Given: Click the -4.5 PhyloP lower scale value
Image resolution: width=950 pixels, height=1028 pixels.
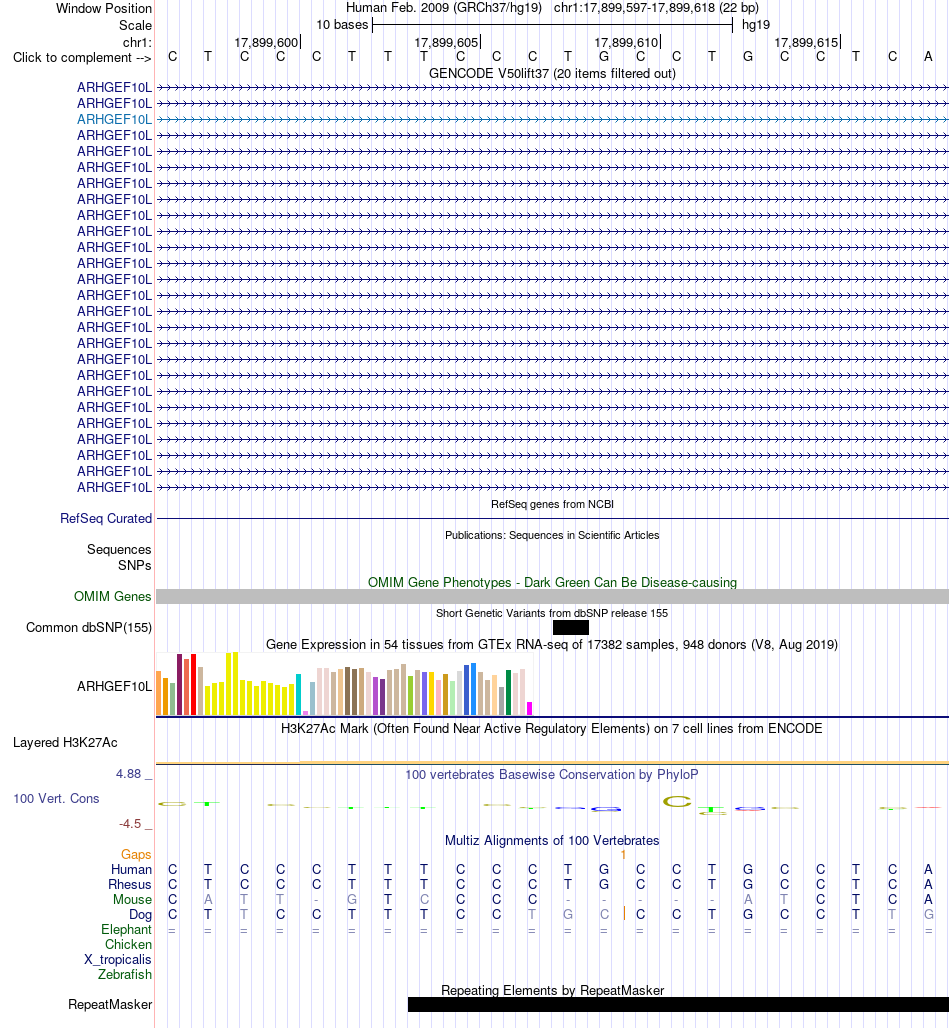Looking at the screenshot, I should pyautogui.click(x=130, y=824).
